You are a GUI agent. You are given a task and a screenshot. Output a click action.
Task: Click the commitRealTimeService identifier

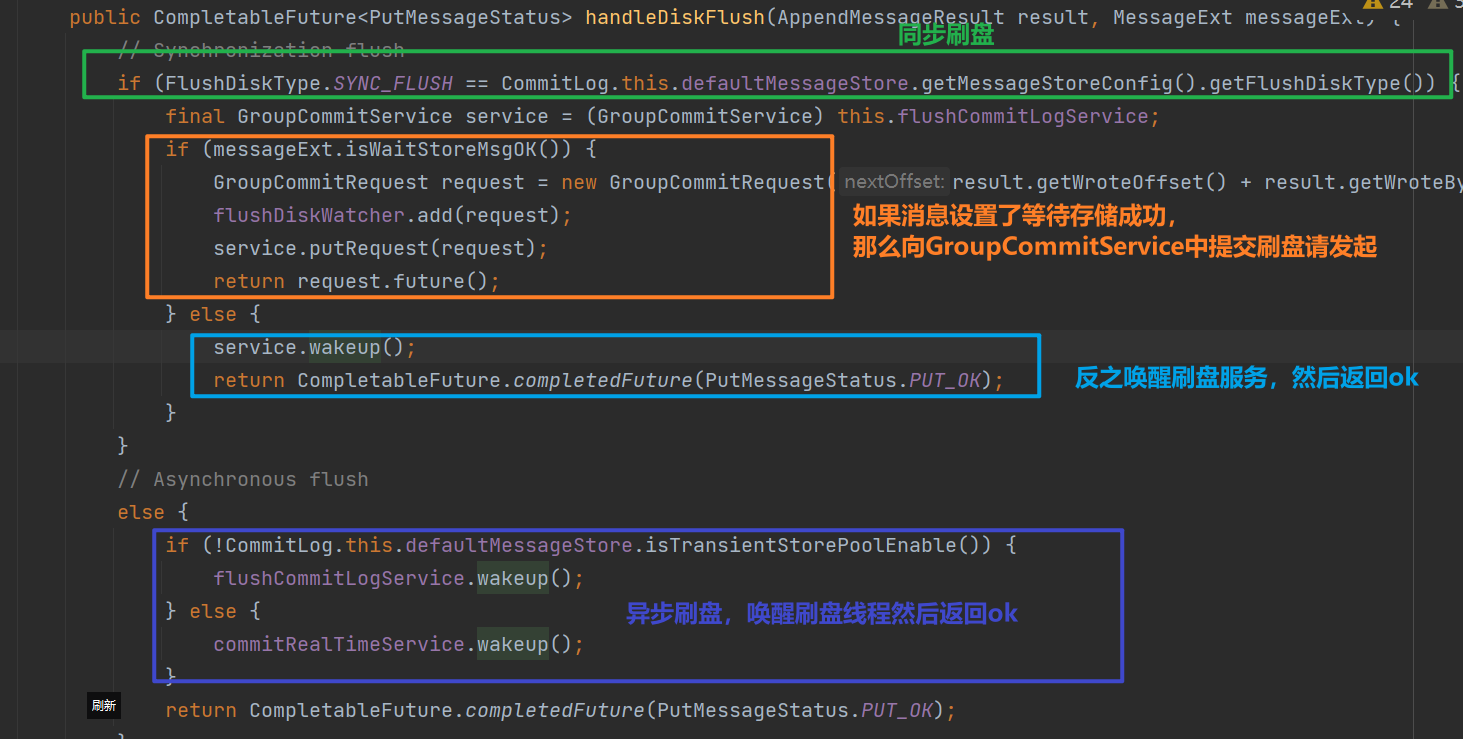339,644
